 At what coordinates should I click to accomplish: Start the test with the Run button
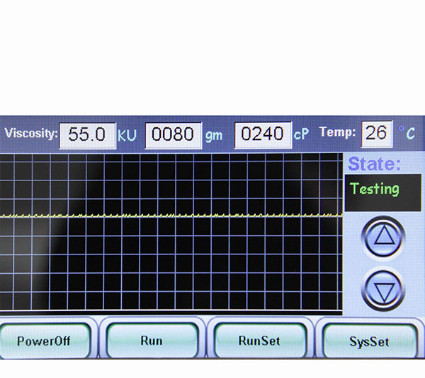[152, 341]
